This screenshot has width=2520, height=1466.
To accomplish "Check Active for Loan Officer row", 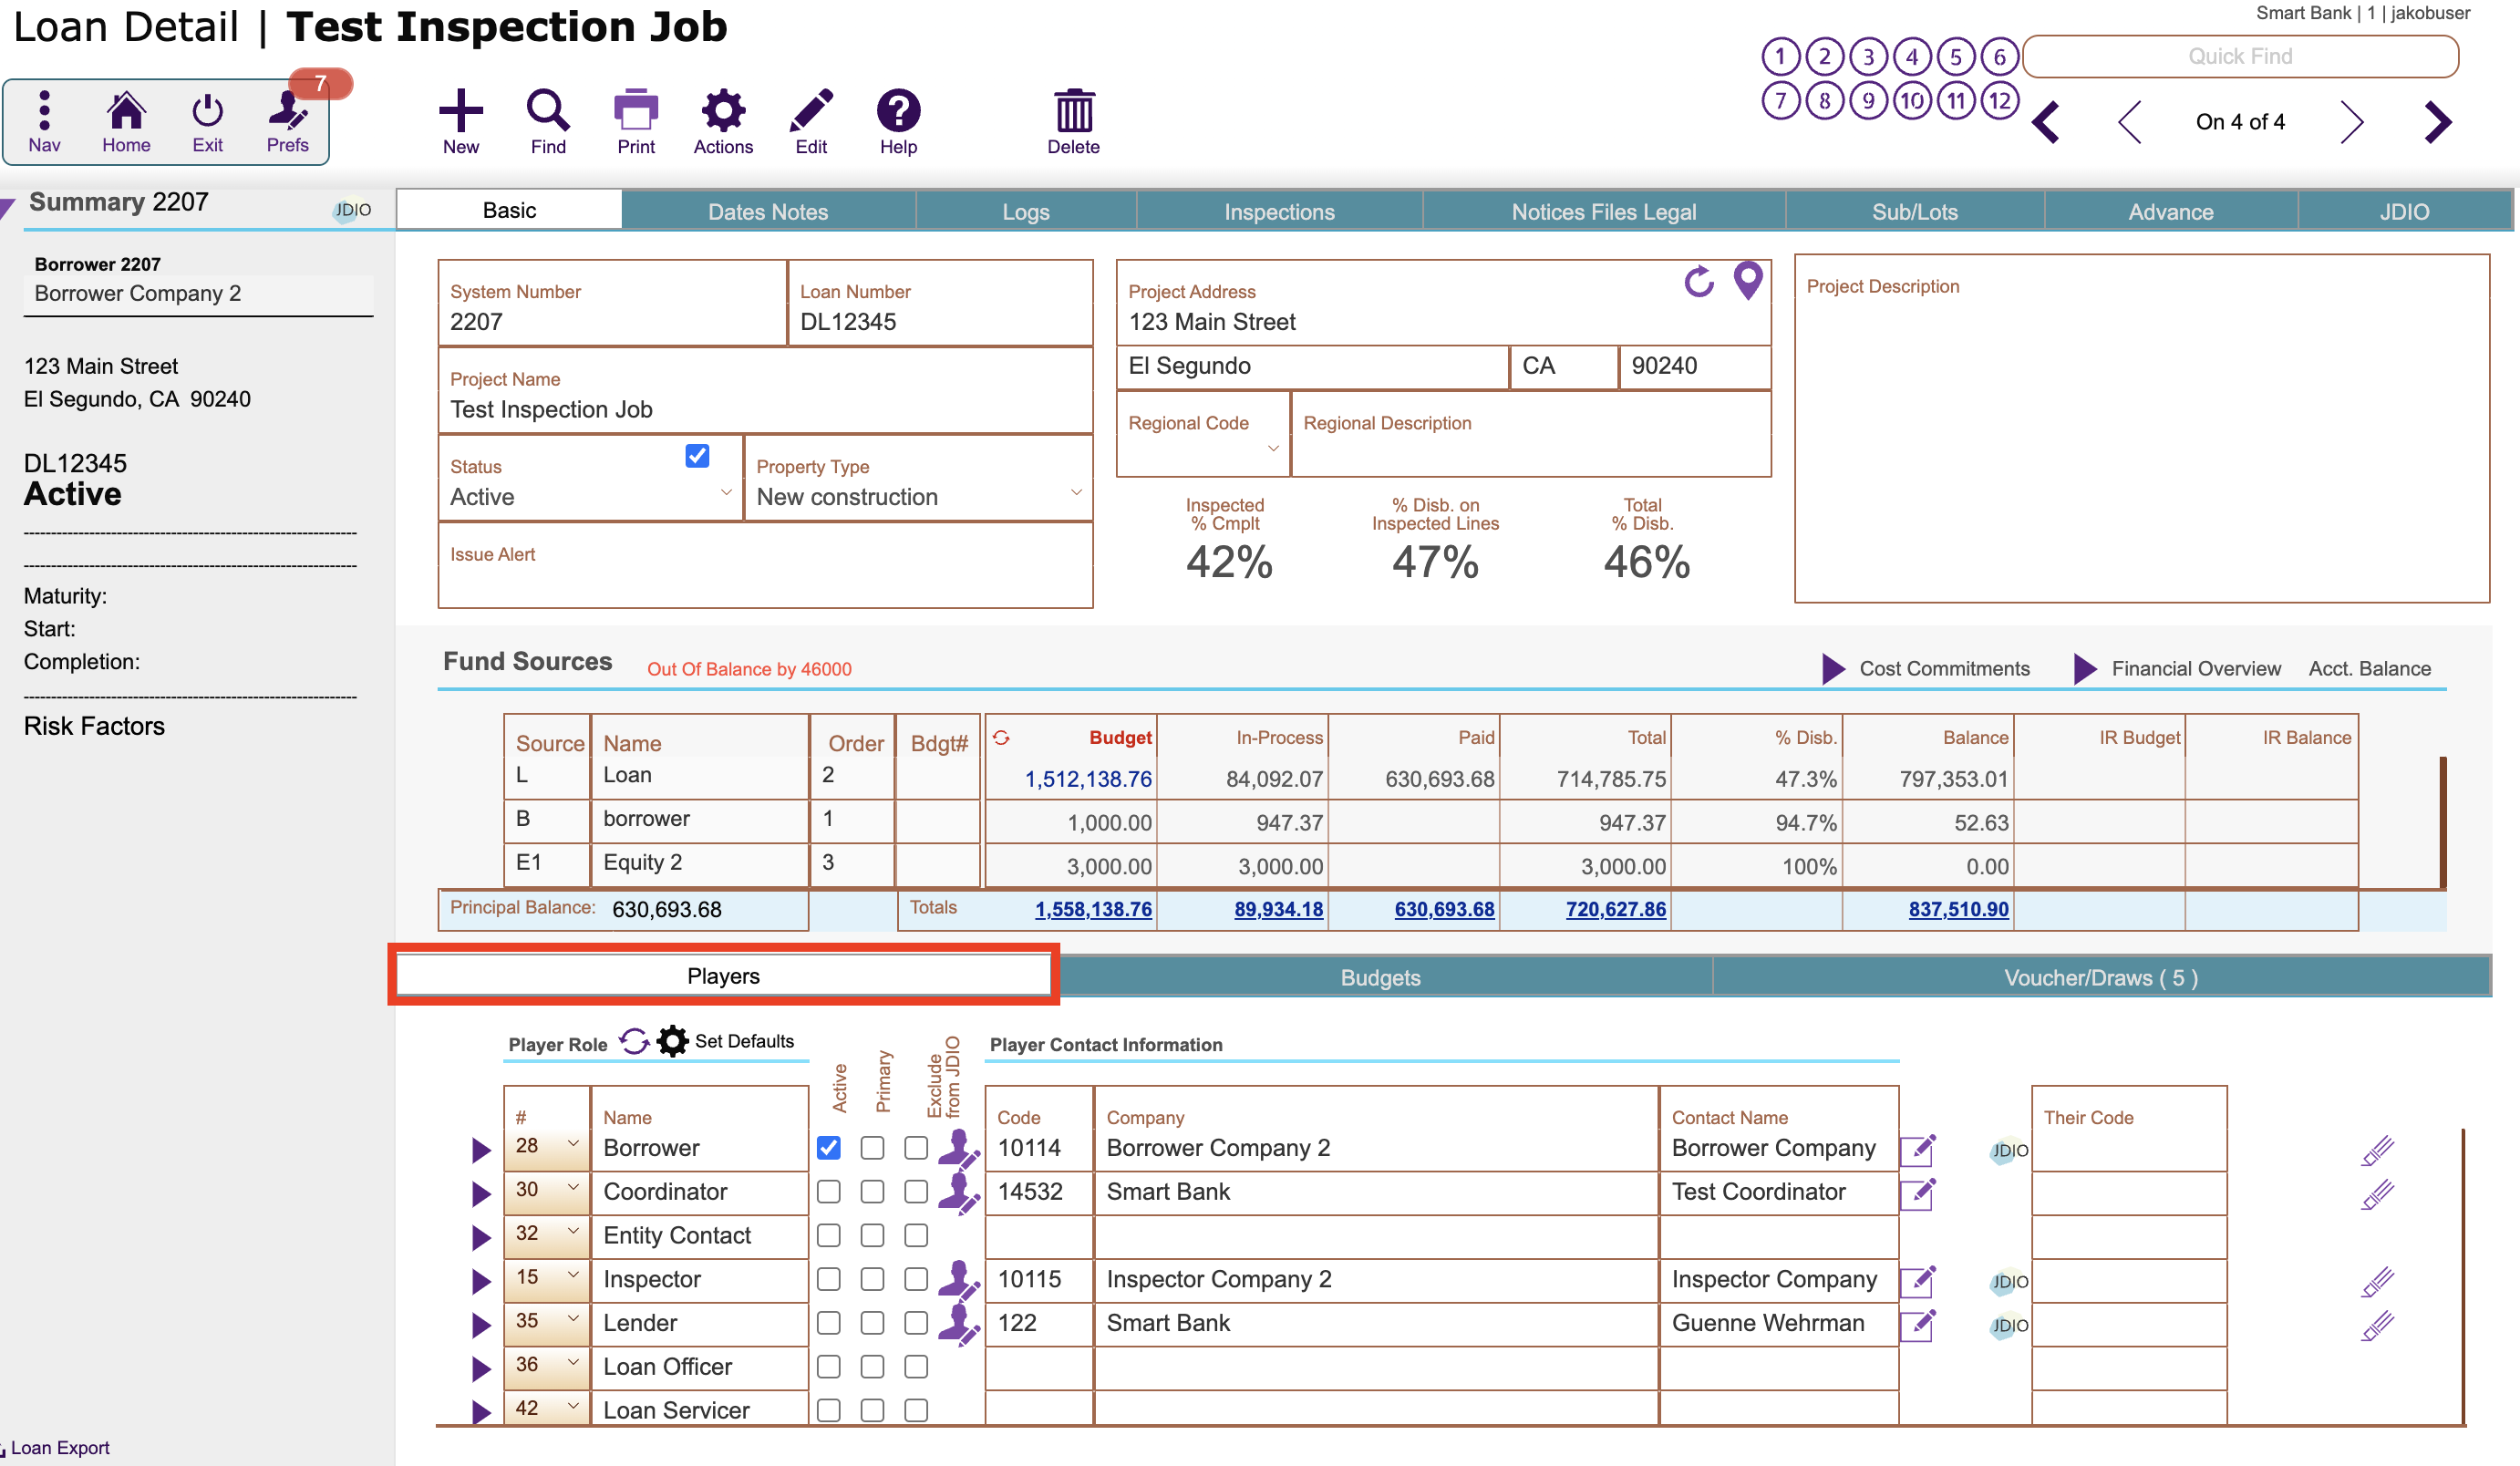I will 828,1367.
